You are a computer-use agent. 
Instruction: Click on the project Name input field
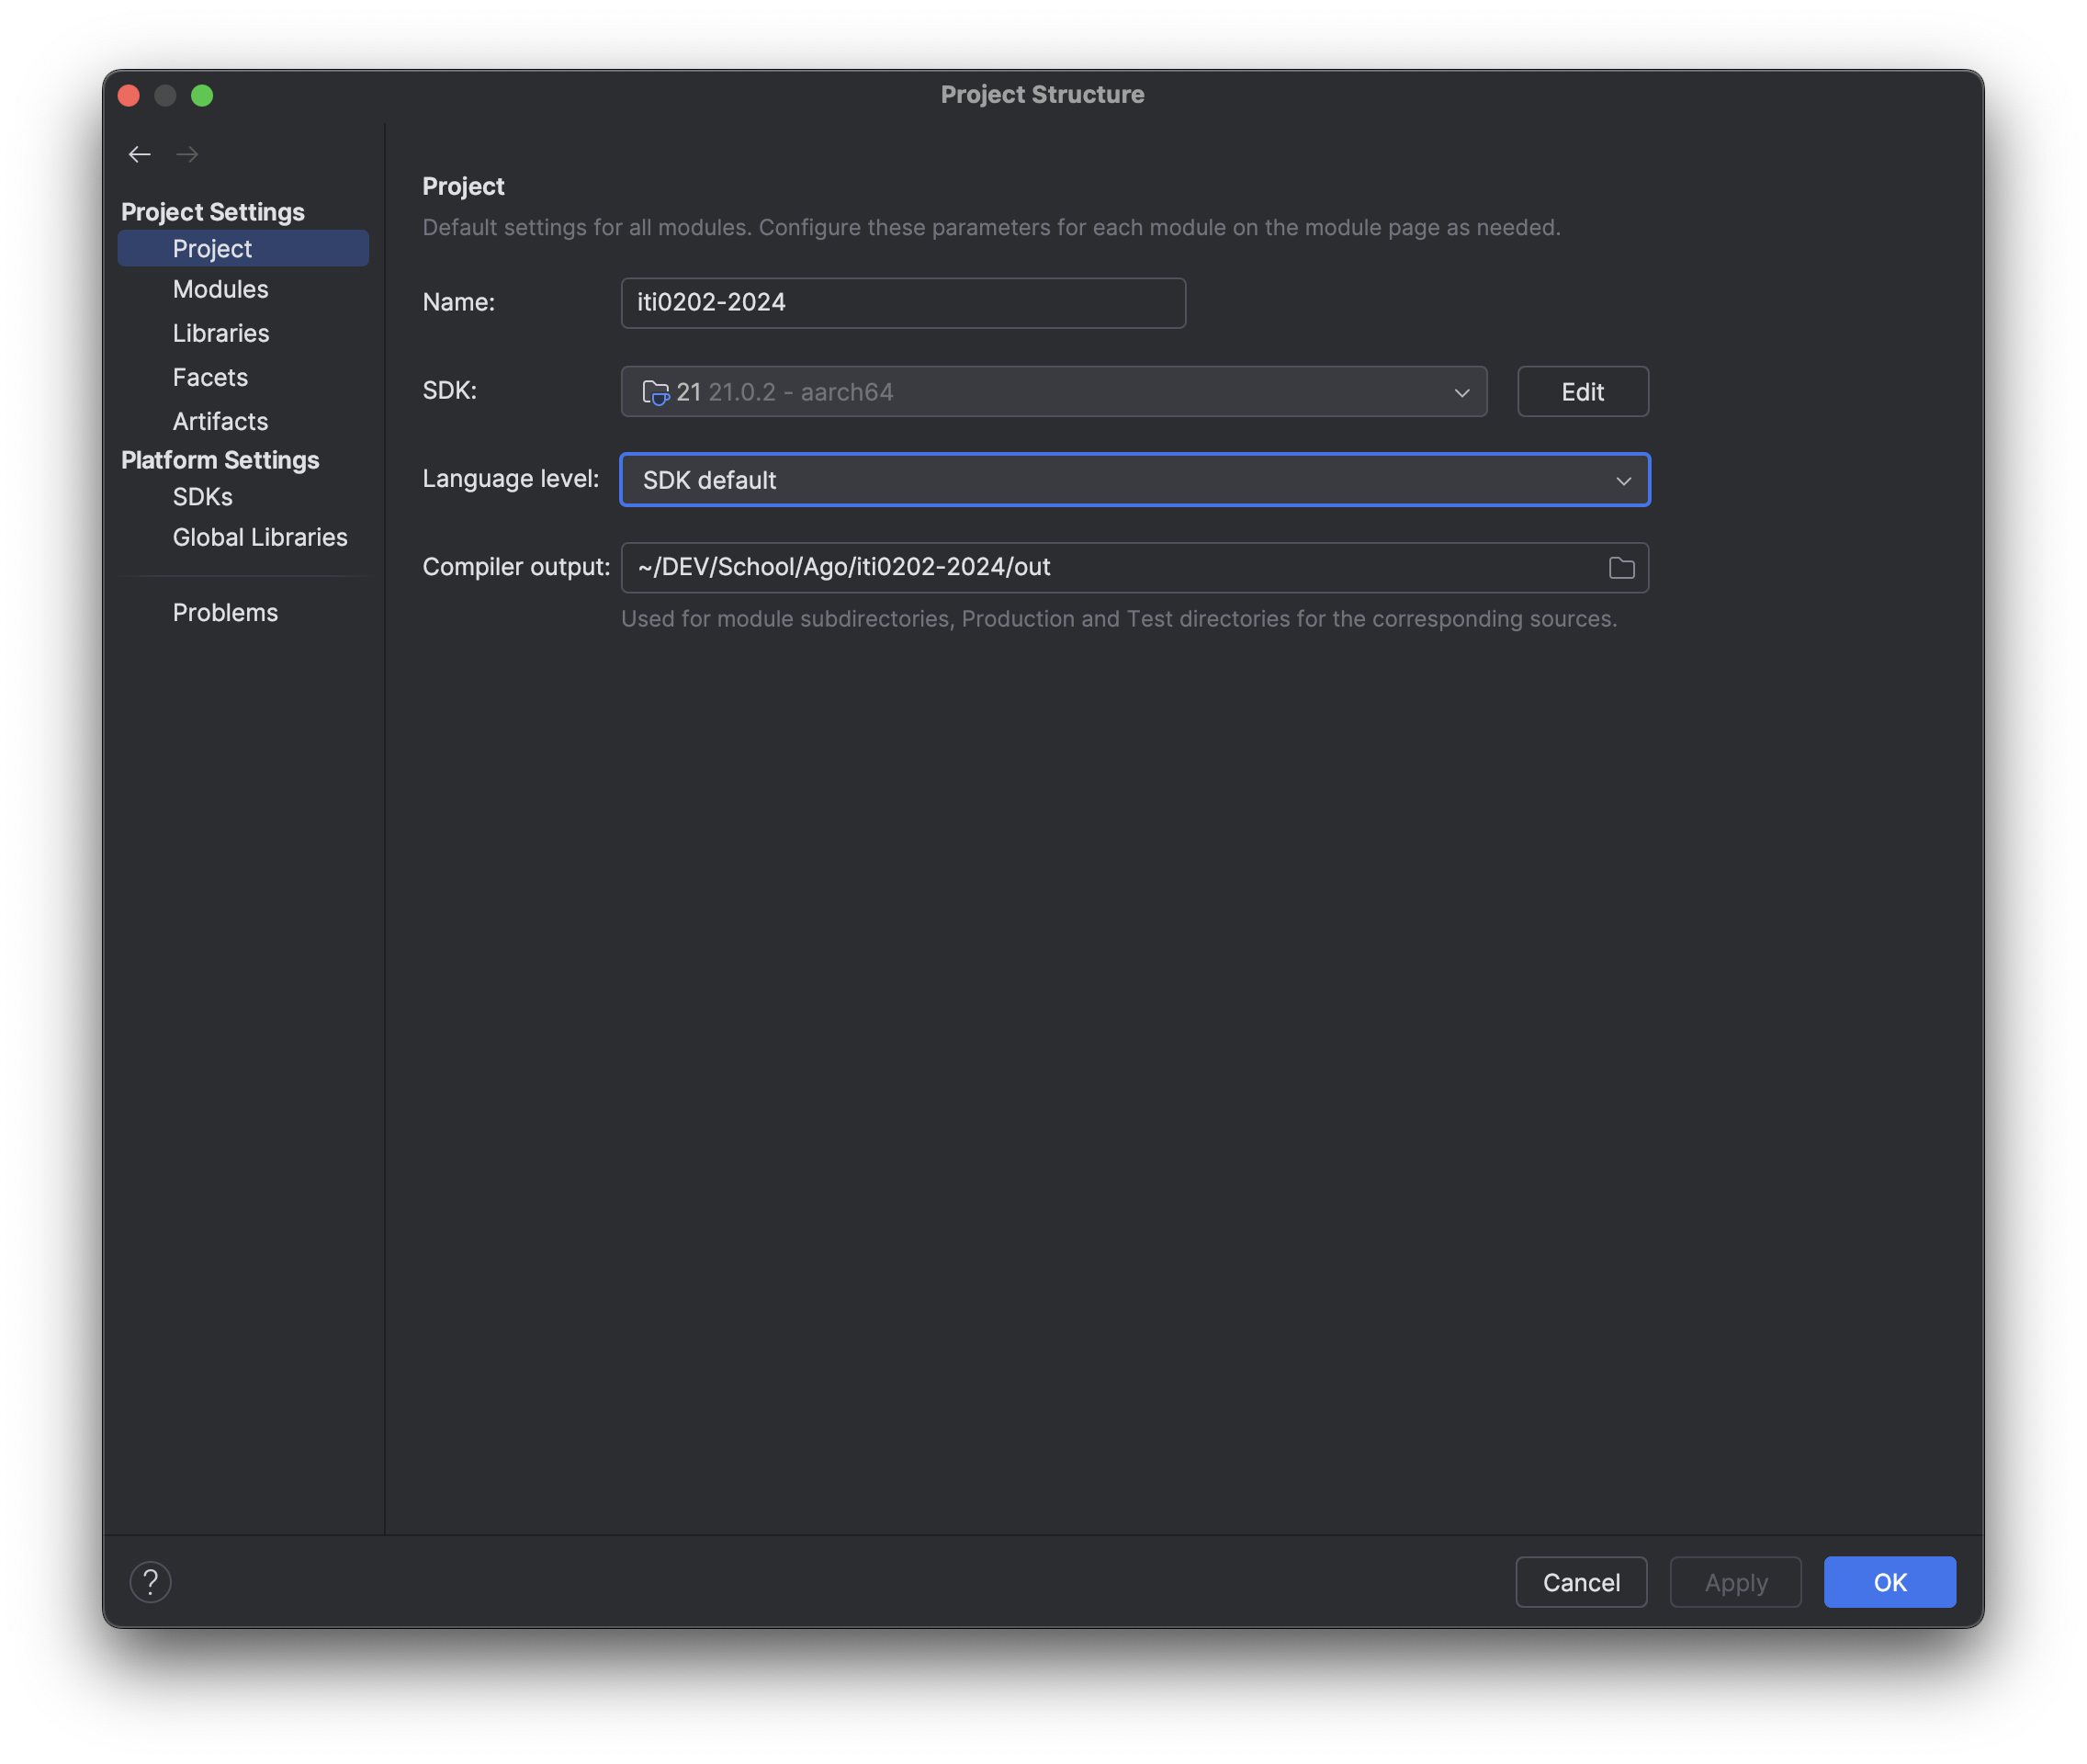click(x=903, y=301)
